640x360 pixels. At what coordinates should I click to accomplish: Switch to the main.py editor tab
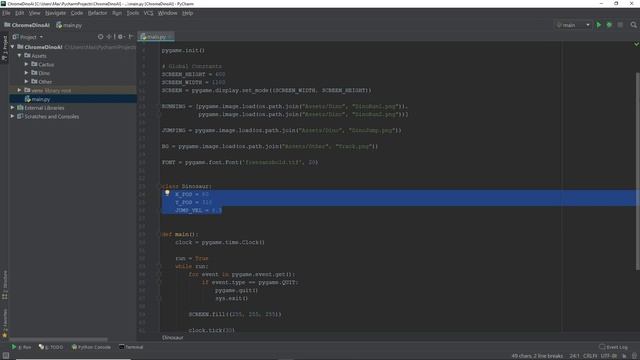point(156,37)
